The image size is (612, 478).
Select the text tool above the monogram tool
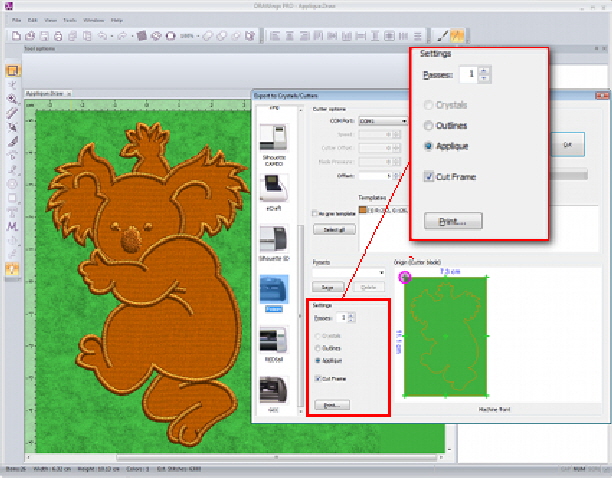(12, 212)
